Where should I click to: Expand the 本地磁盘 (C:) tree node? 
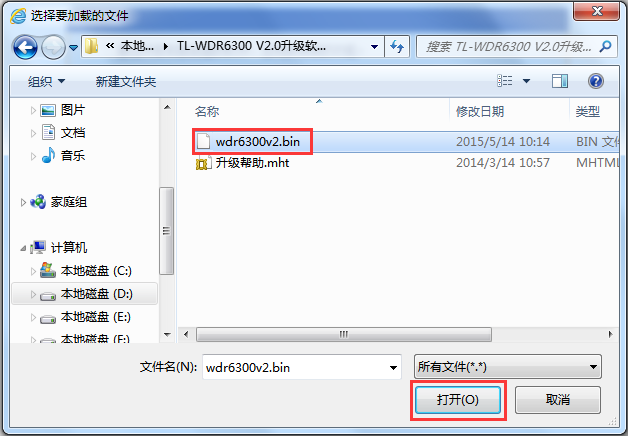33,271
